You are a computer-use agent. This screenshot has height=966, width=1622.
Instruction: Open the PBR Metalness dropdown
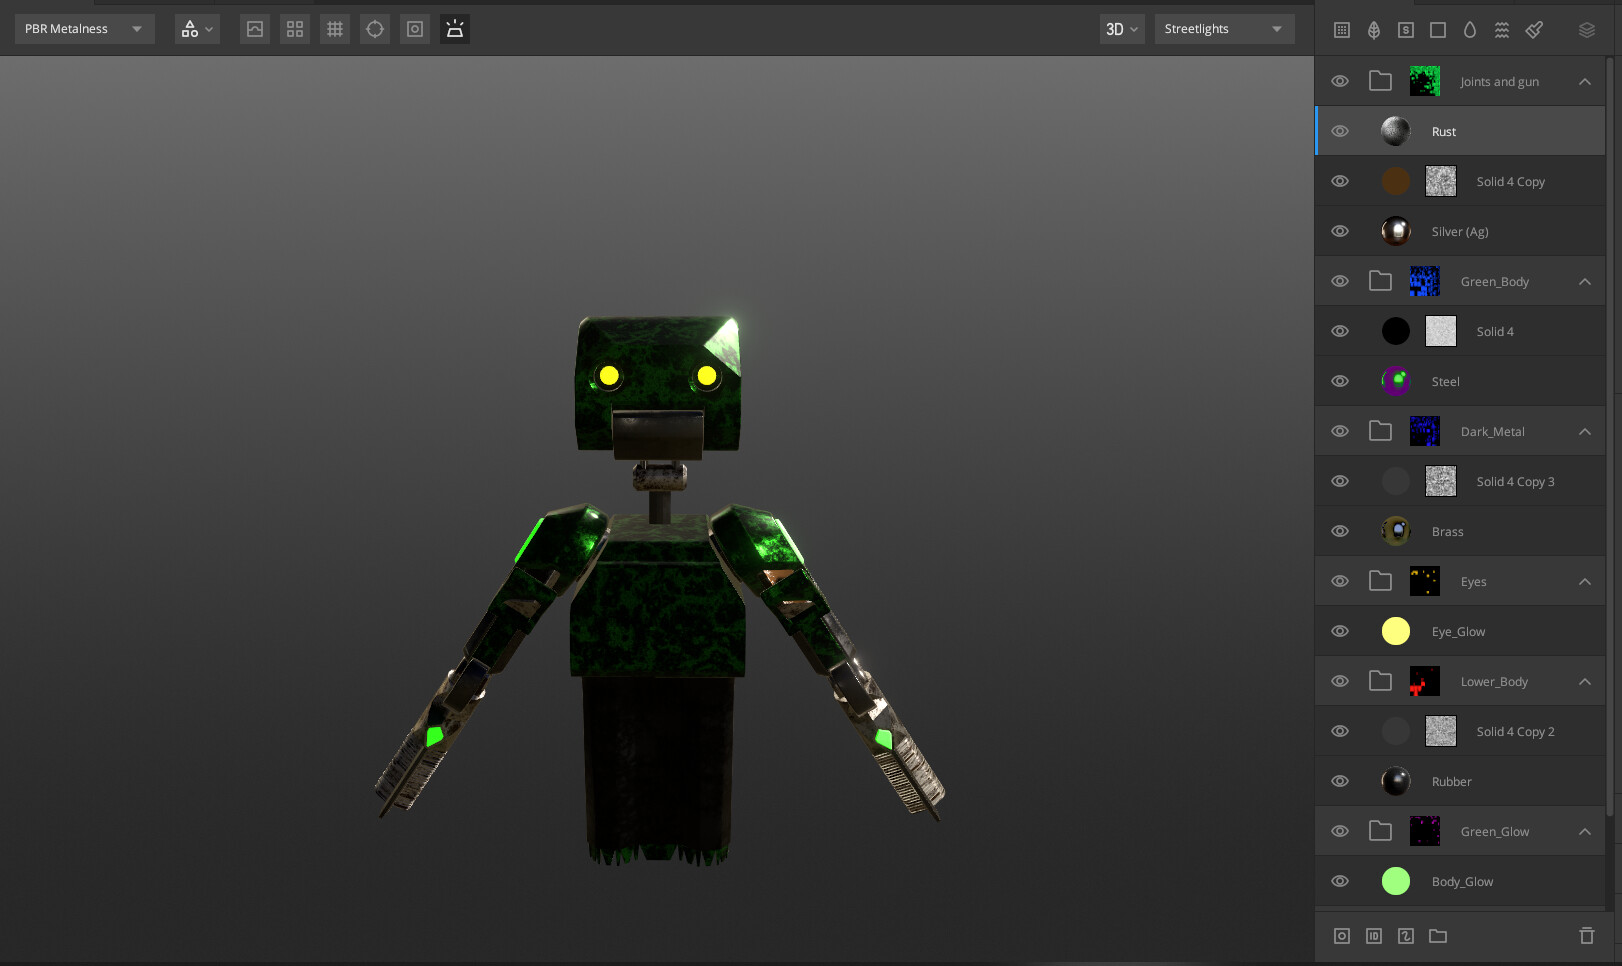coord(84,28)
